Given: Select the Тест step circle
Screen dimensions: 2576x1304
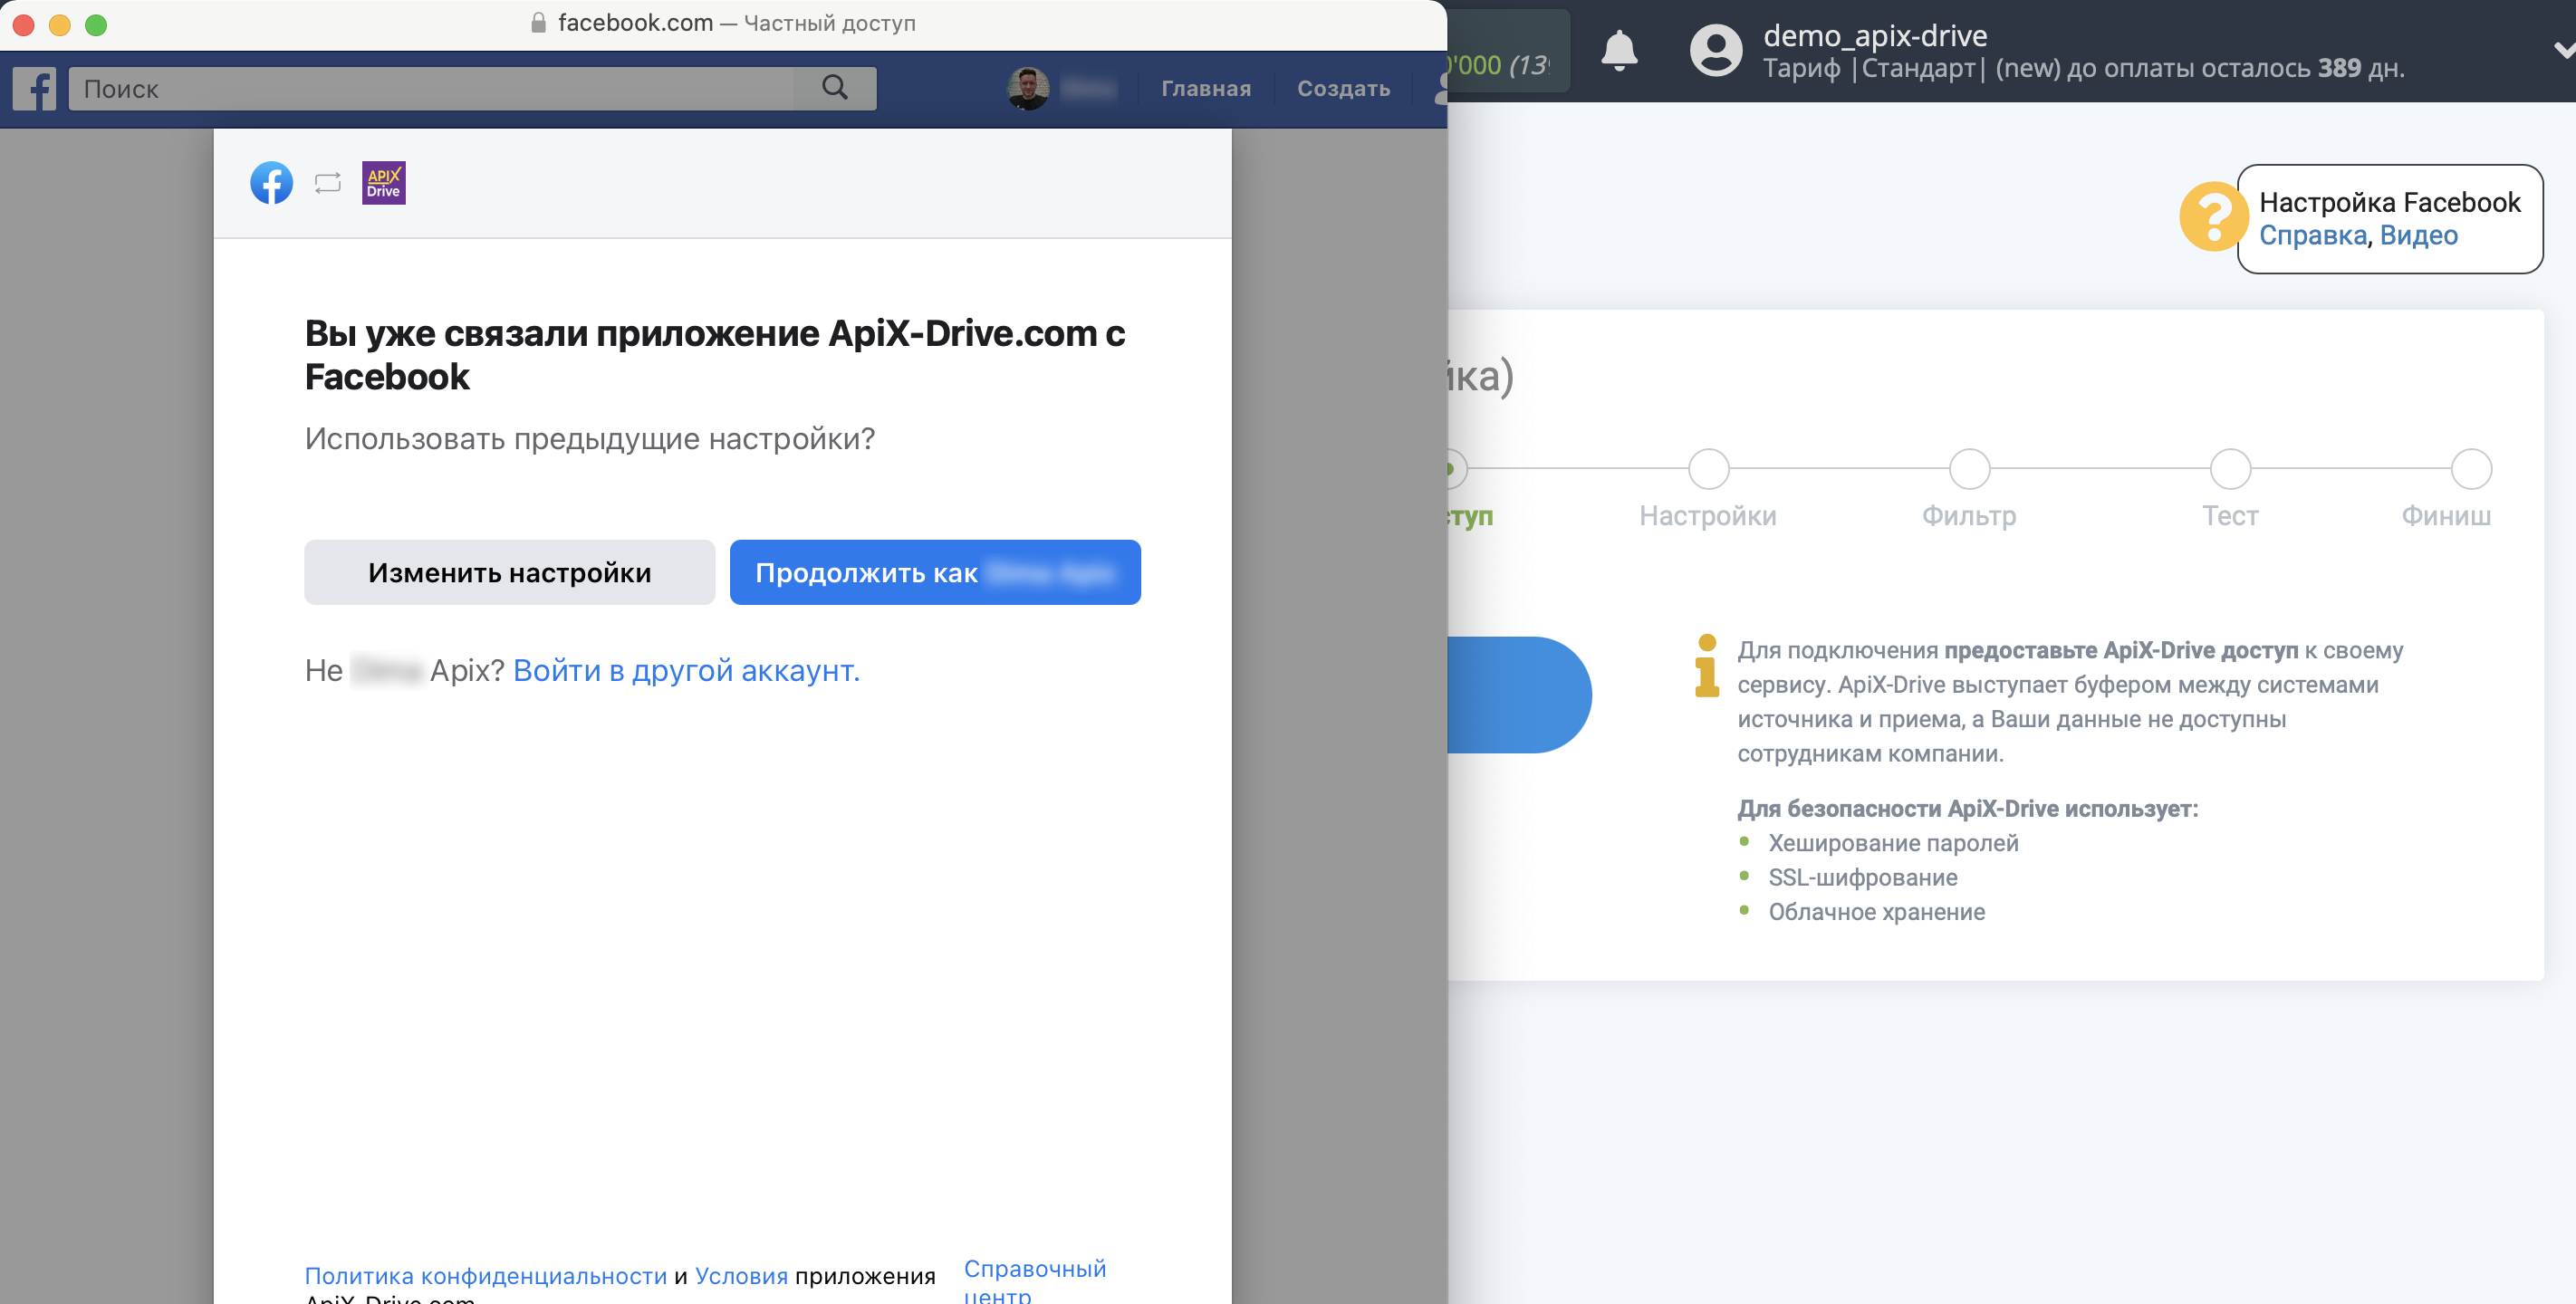Looking at the screenshot, I should coord(2230,469).
